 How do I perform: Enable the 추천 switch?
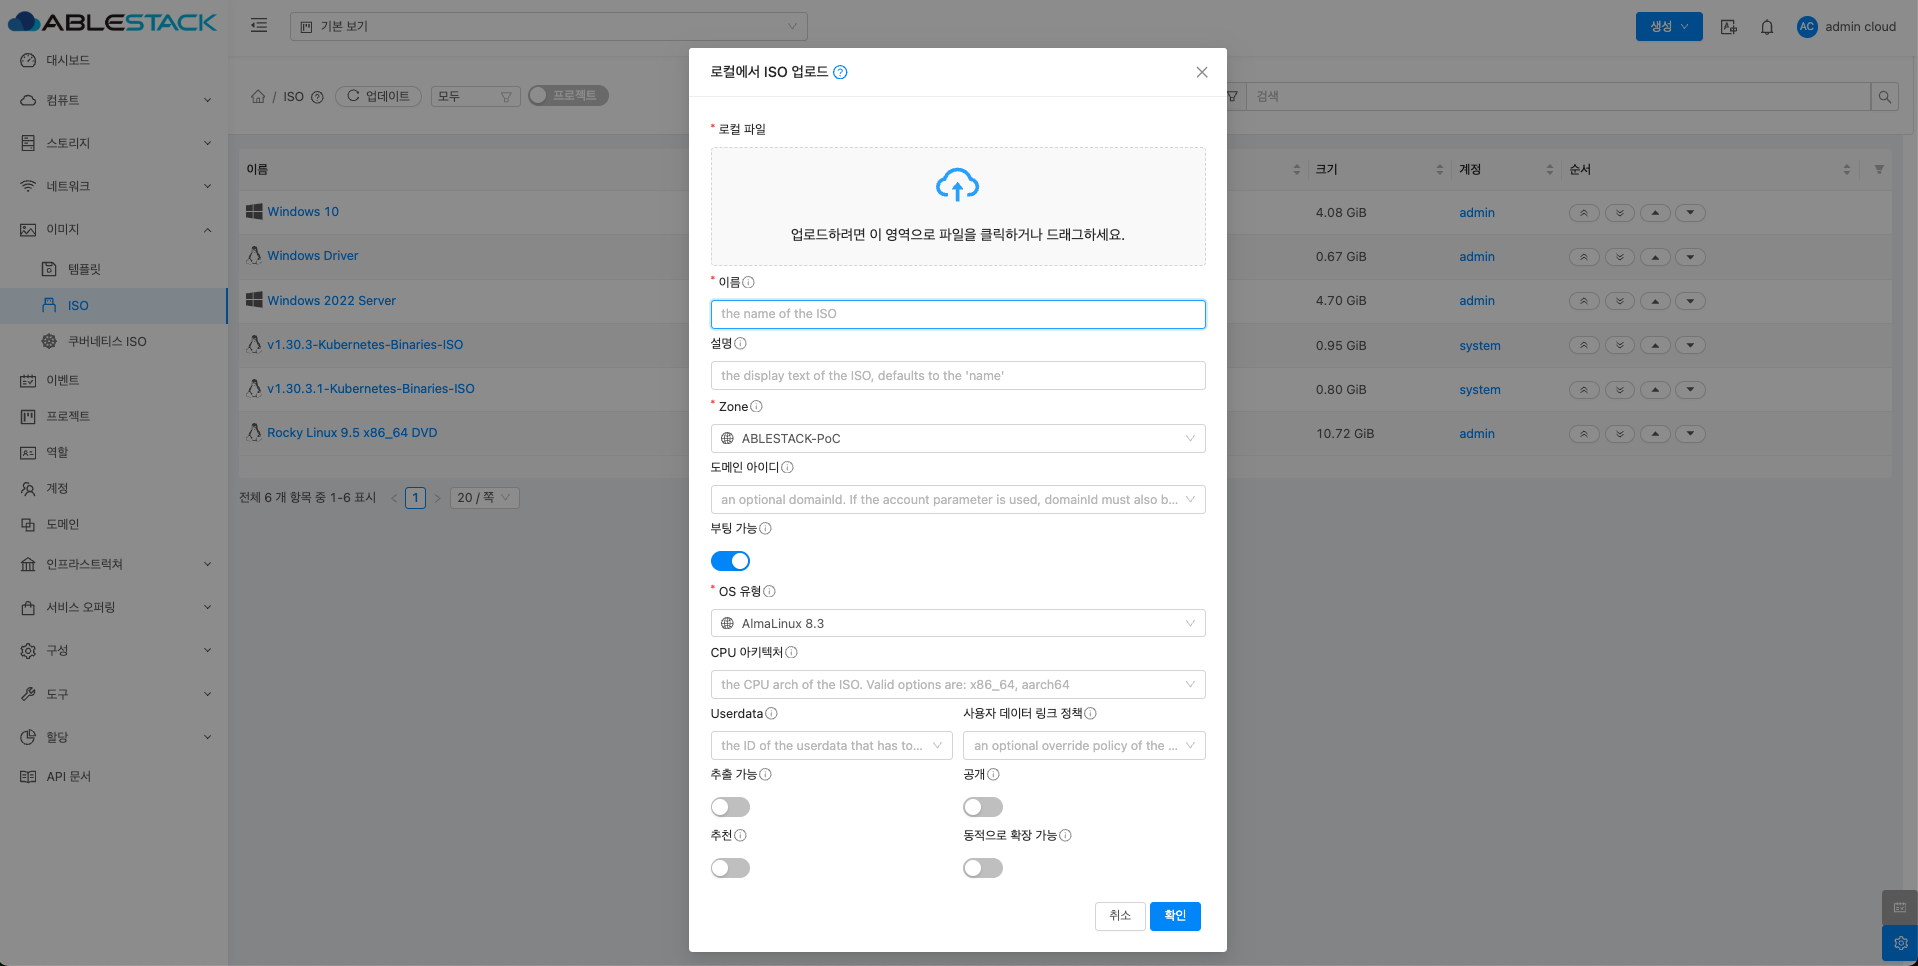coord(730,868)
